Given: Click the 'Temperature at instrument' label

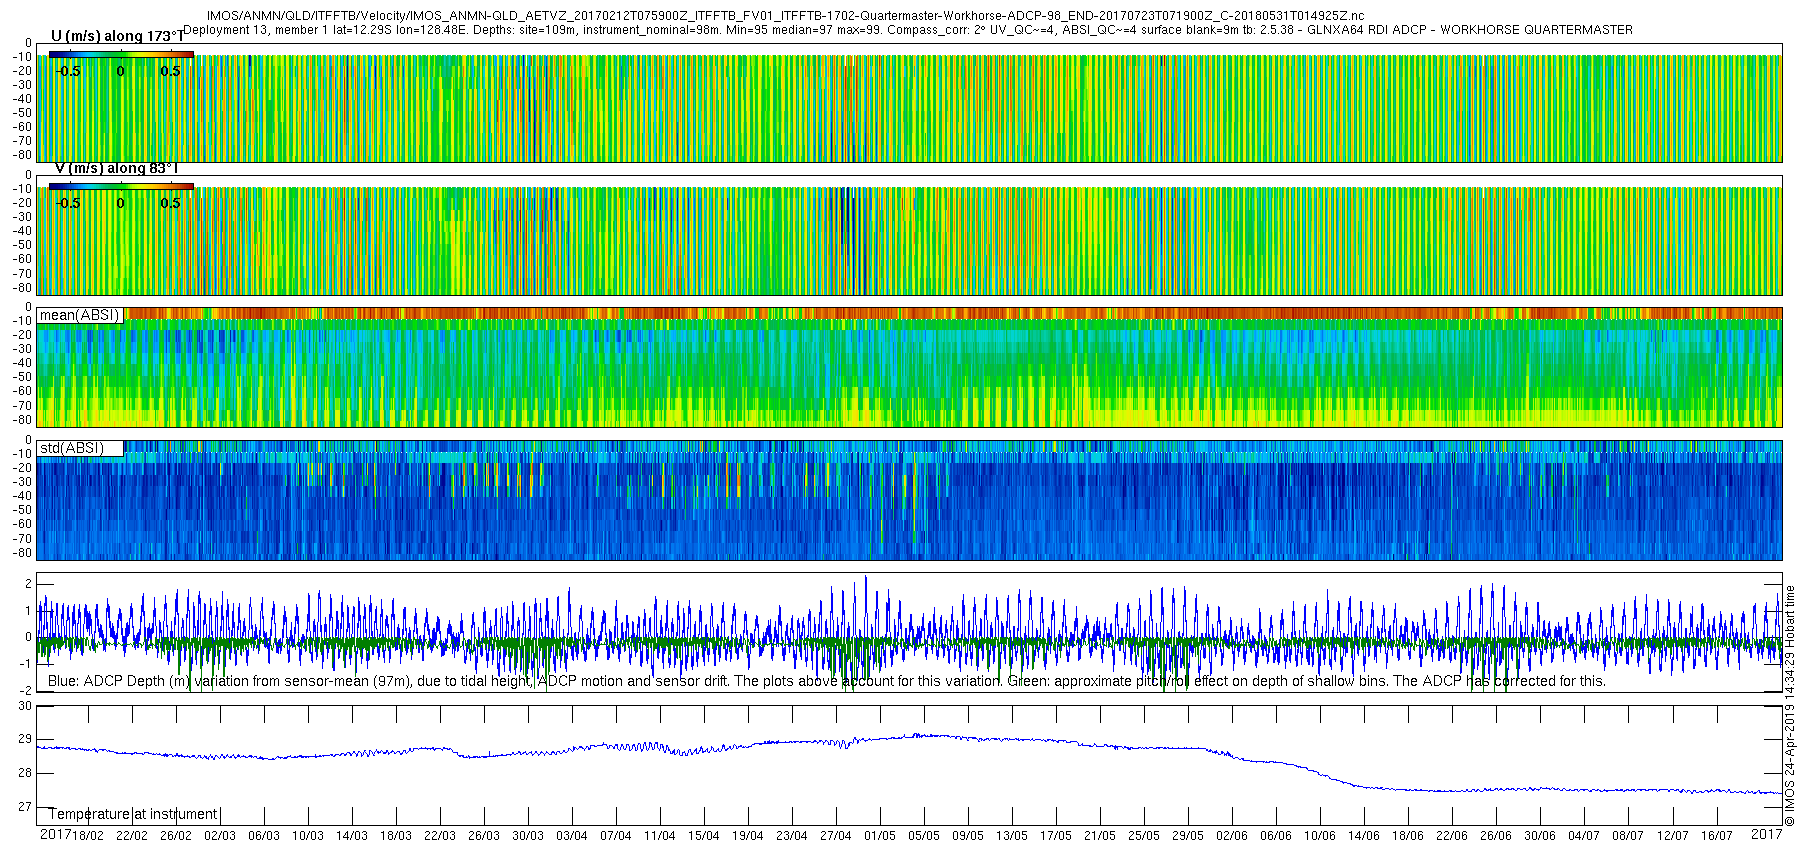Looking at the screenshot, I should coord(133,814).
